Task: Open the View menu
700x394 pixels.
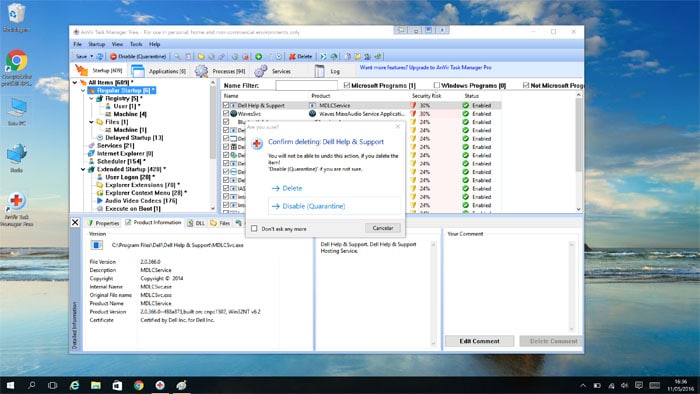Action: (x=117, y=44)
